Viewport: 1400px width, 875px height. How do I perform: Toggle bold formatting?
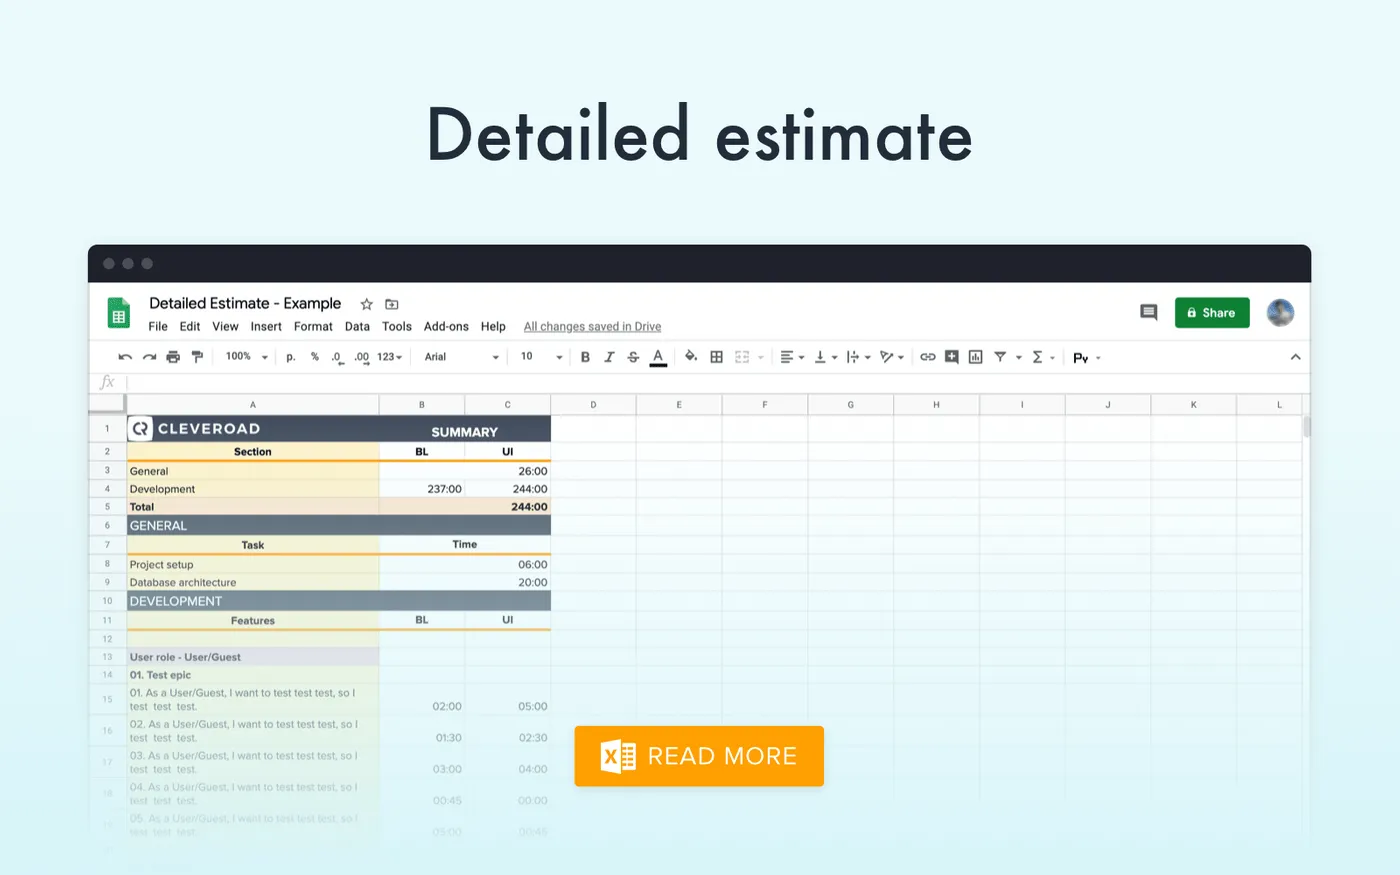click(585, 357)
